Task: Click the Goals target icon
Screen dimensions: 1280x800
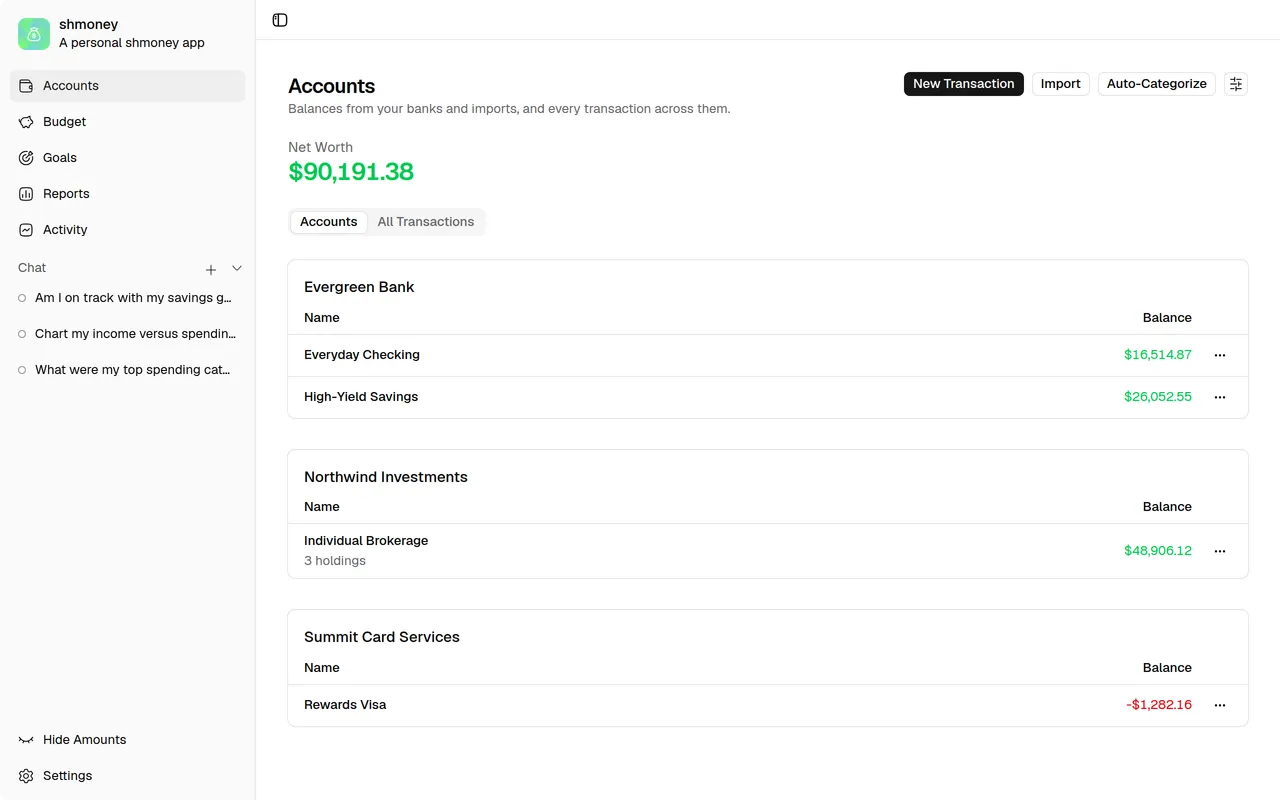Action: click(x=26, y=158)
